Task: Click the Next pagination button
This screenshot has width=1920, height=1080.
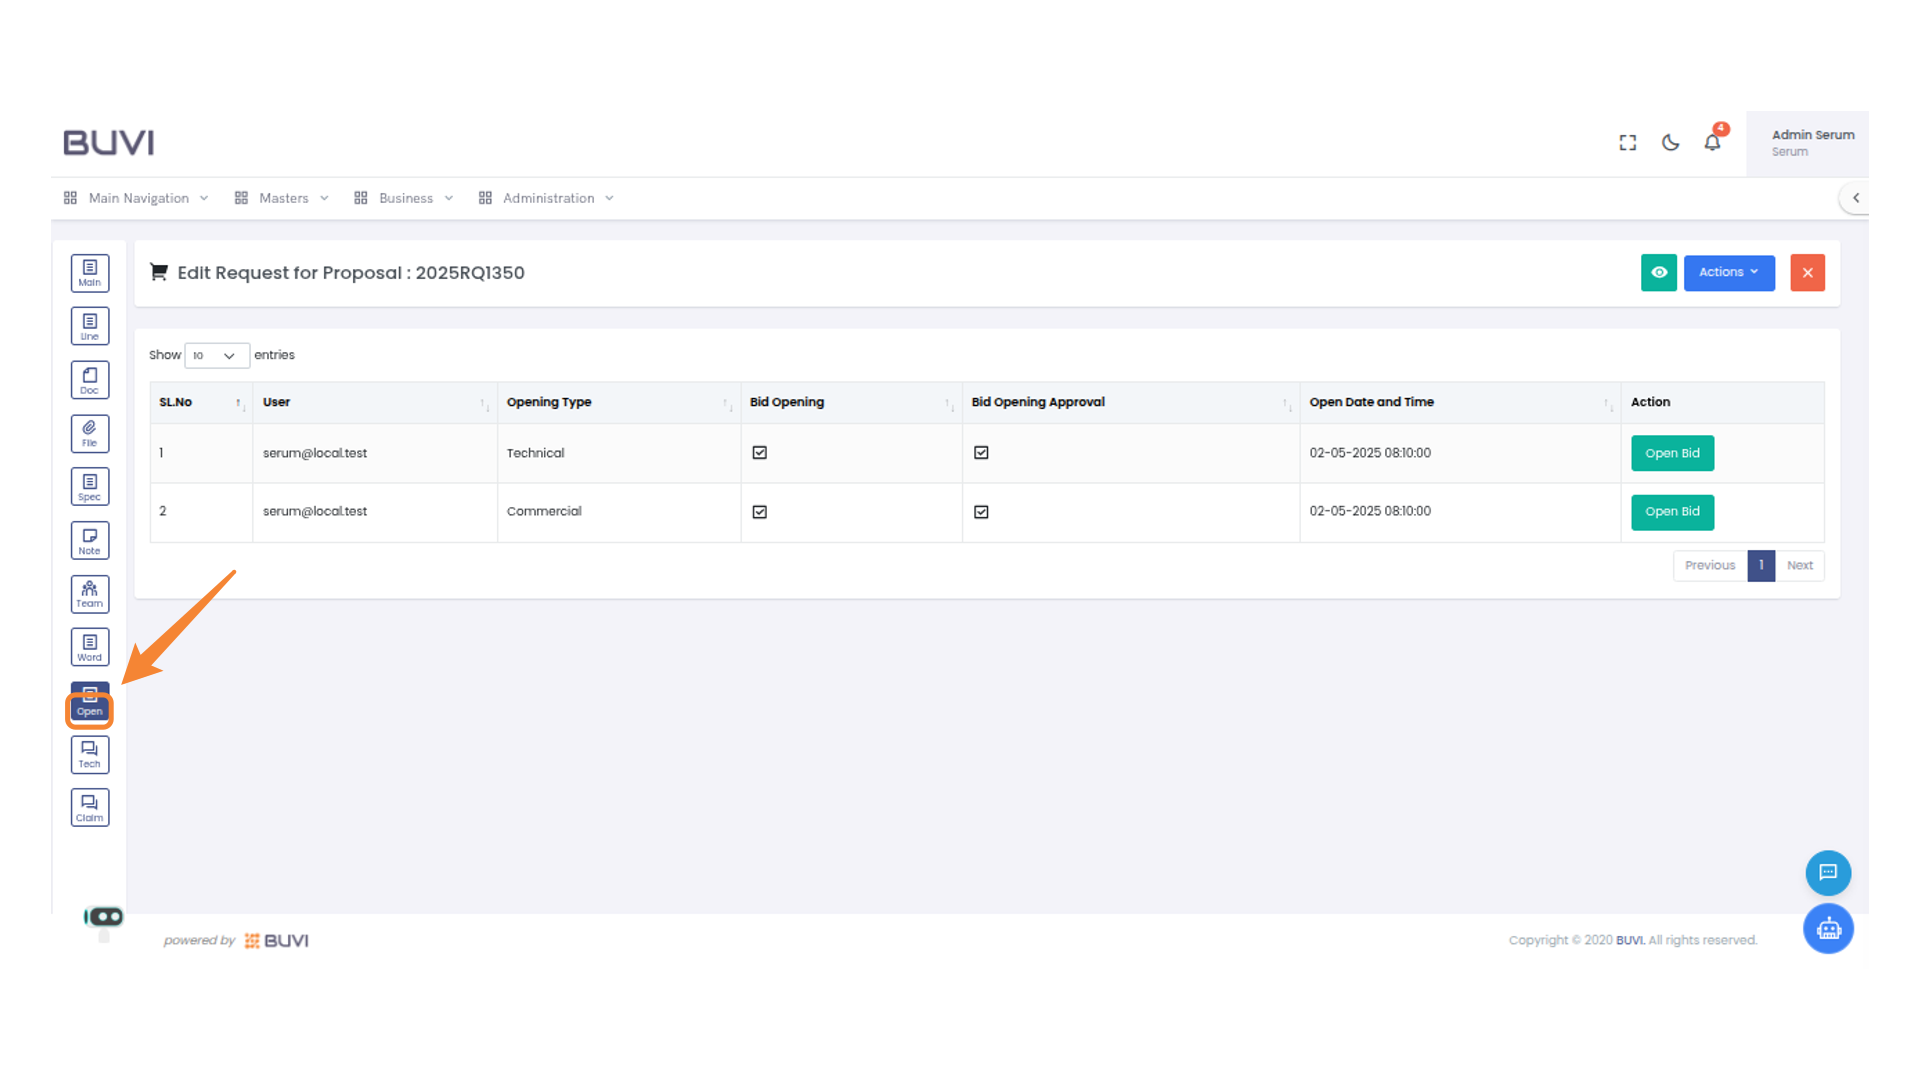Action: coord(1799,565)
